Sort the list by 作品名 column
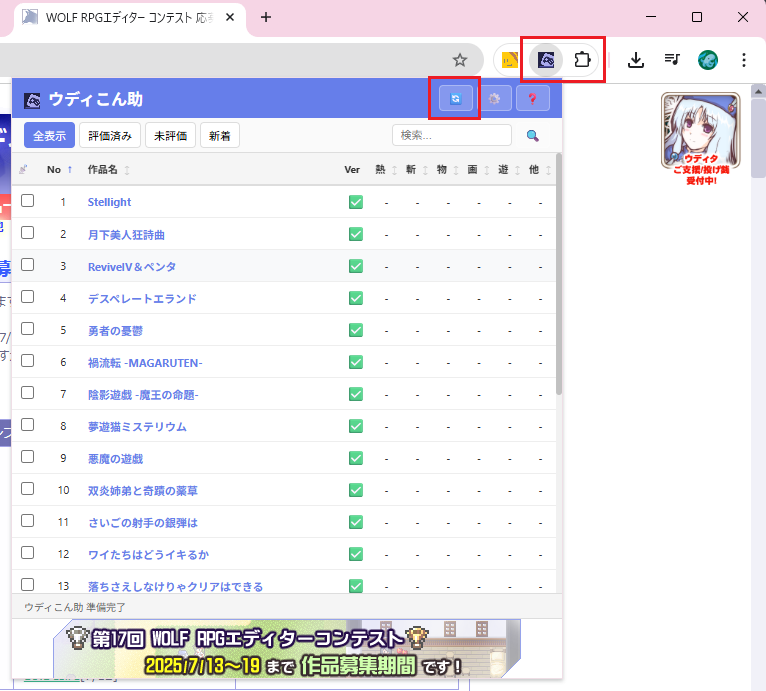Image resolution: width=766 pixels, height=691 pixels. tap(108, 170)
